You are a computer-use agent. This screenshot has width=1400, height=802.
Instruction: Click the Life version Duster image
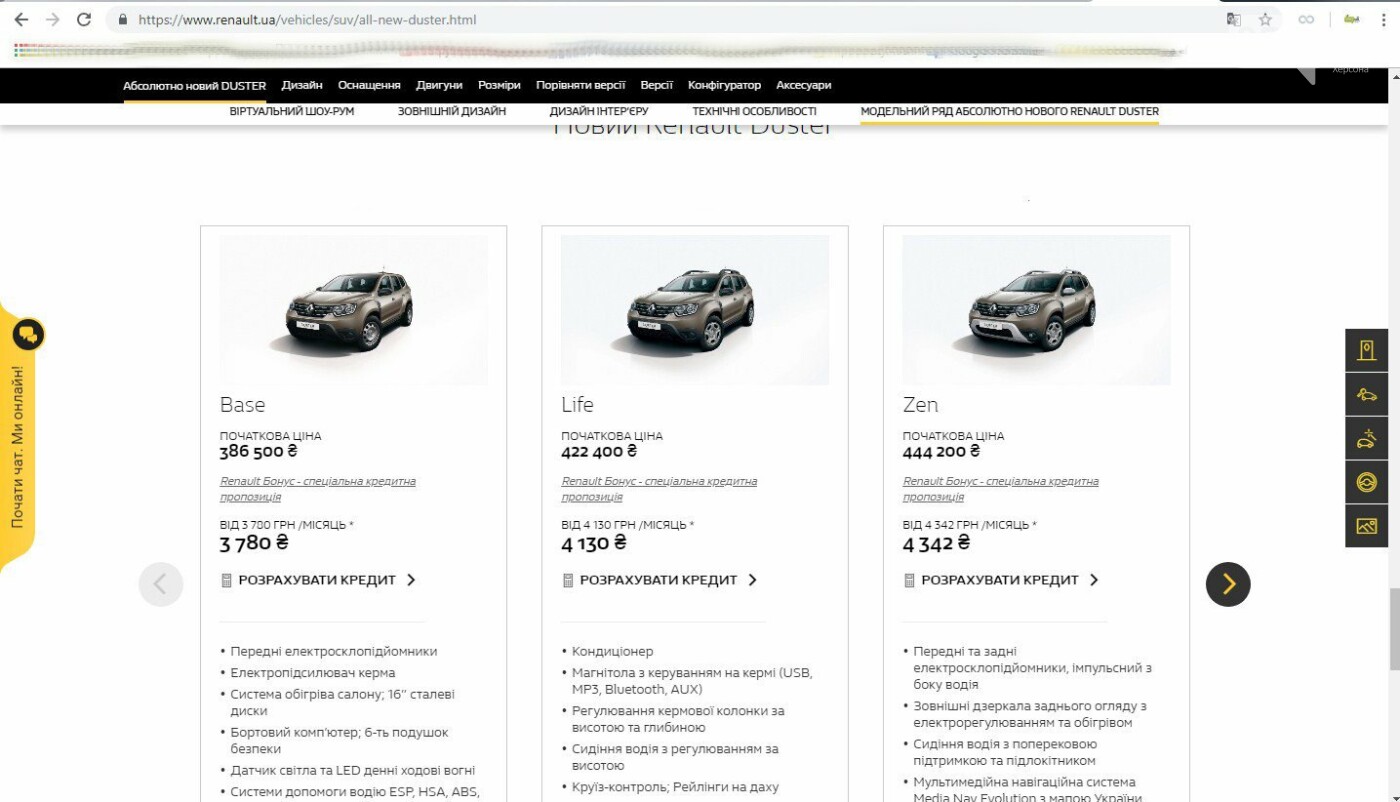pyautogui.click(x=695, y=310)
